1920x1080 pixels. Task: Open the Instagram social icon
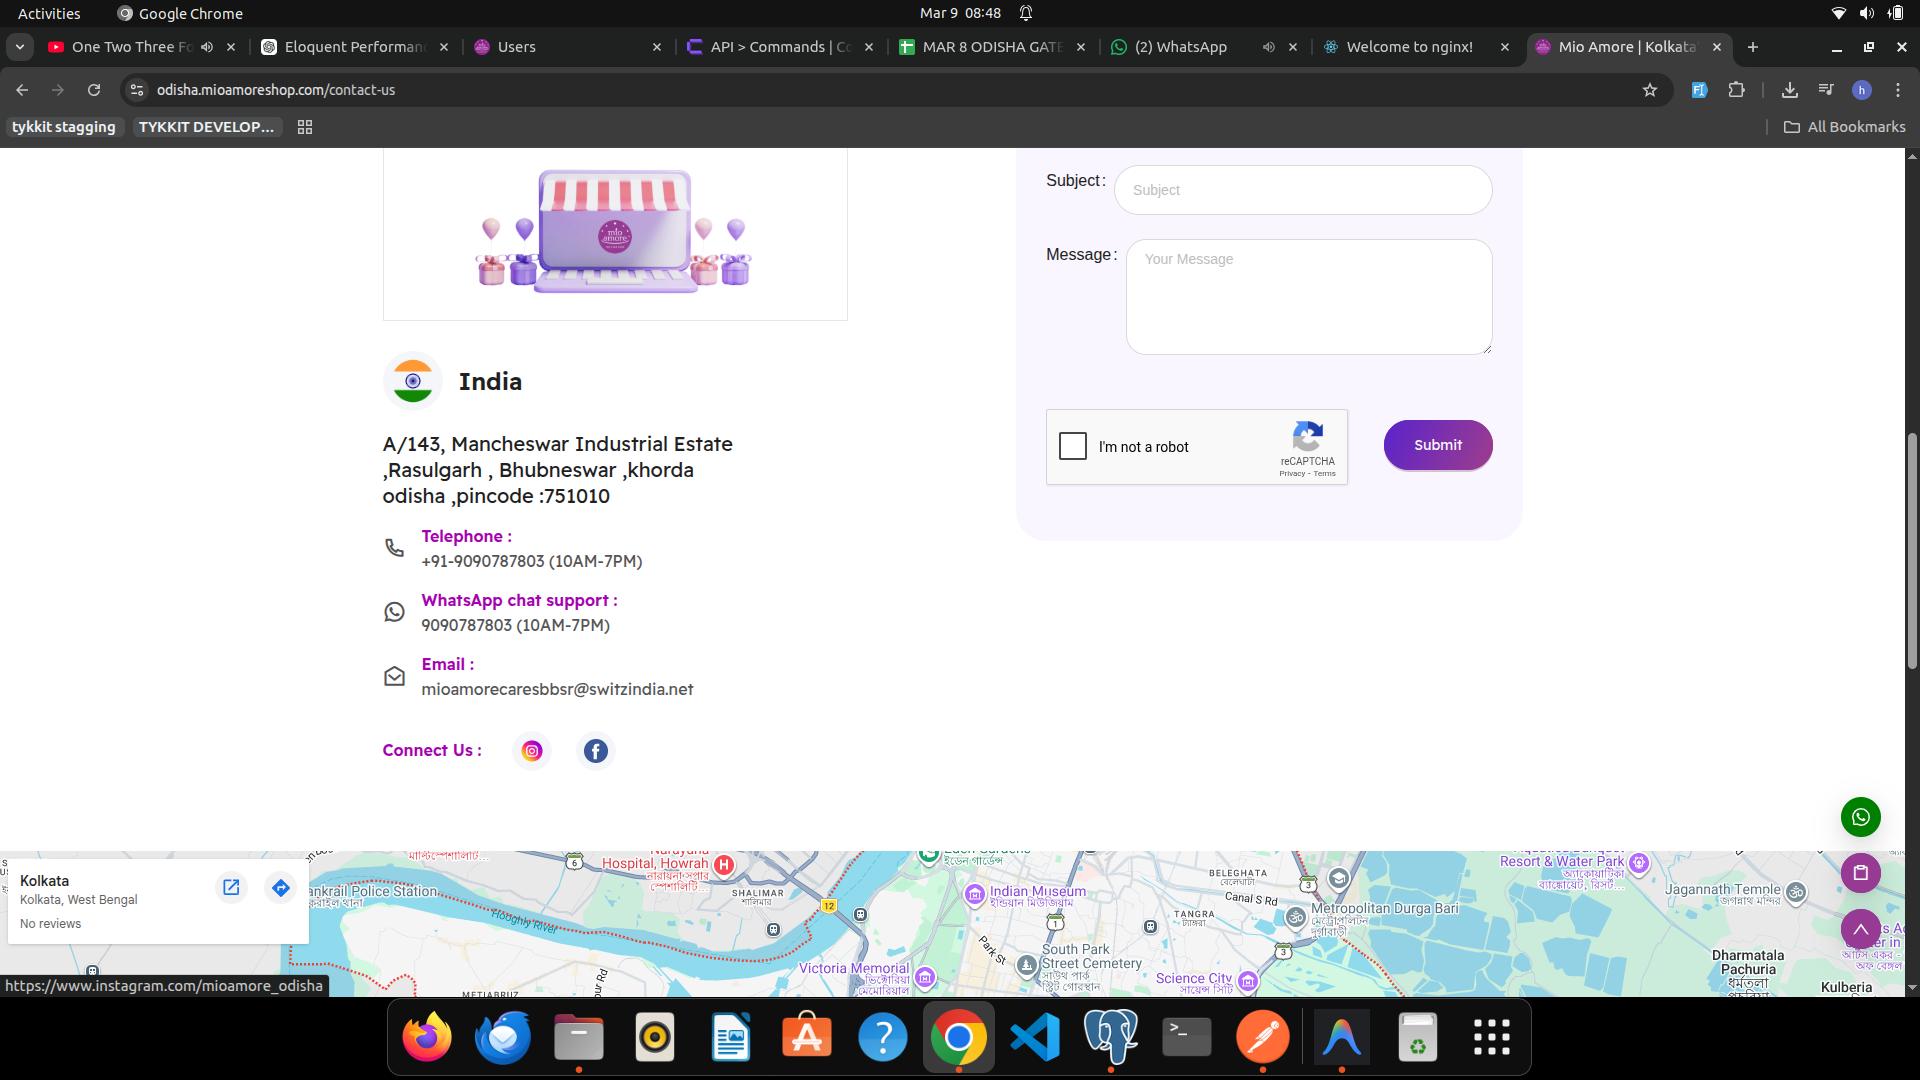coord(532,751)
